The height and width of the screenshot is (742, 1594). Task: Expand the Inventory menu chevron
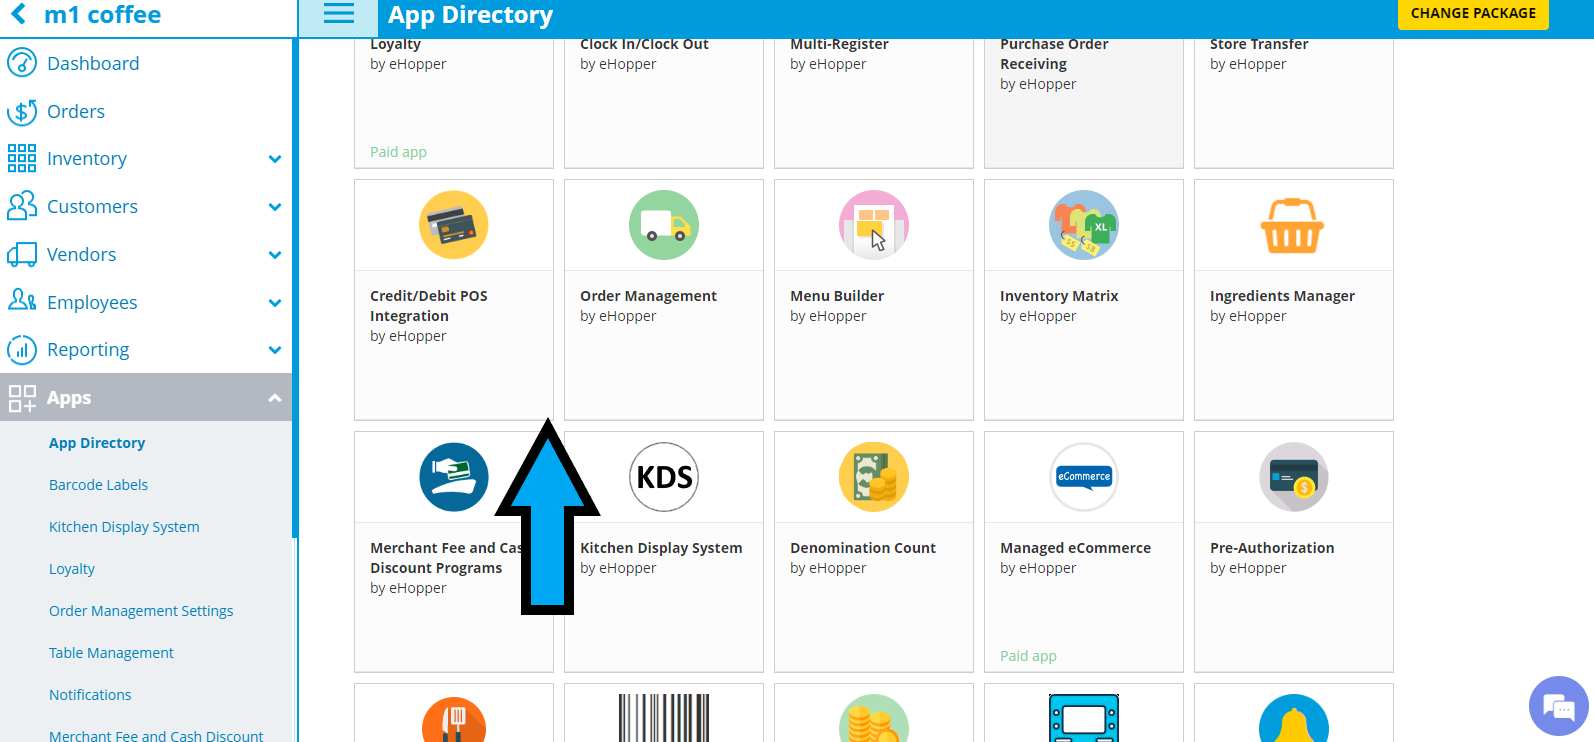click(275, 159)
